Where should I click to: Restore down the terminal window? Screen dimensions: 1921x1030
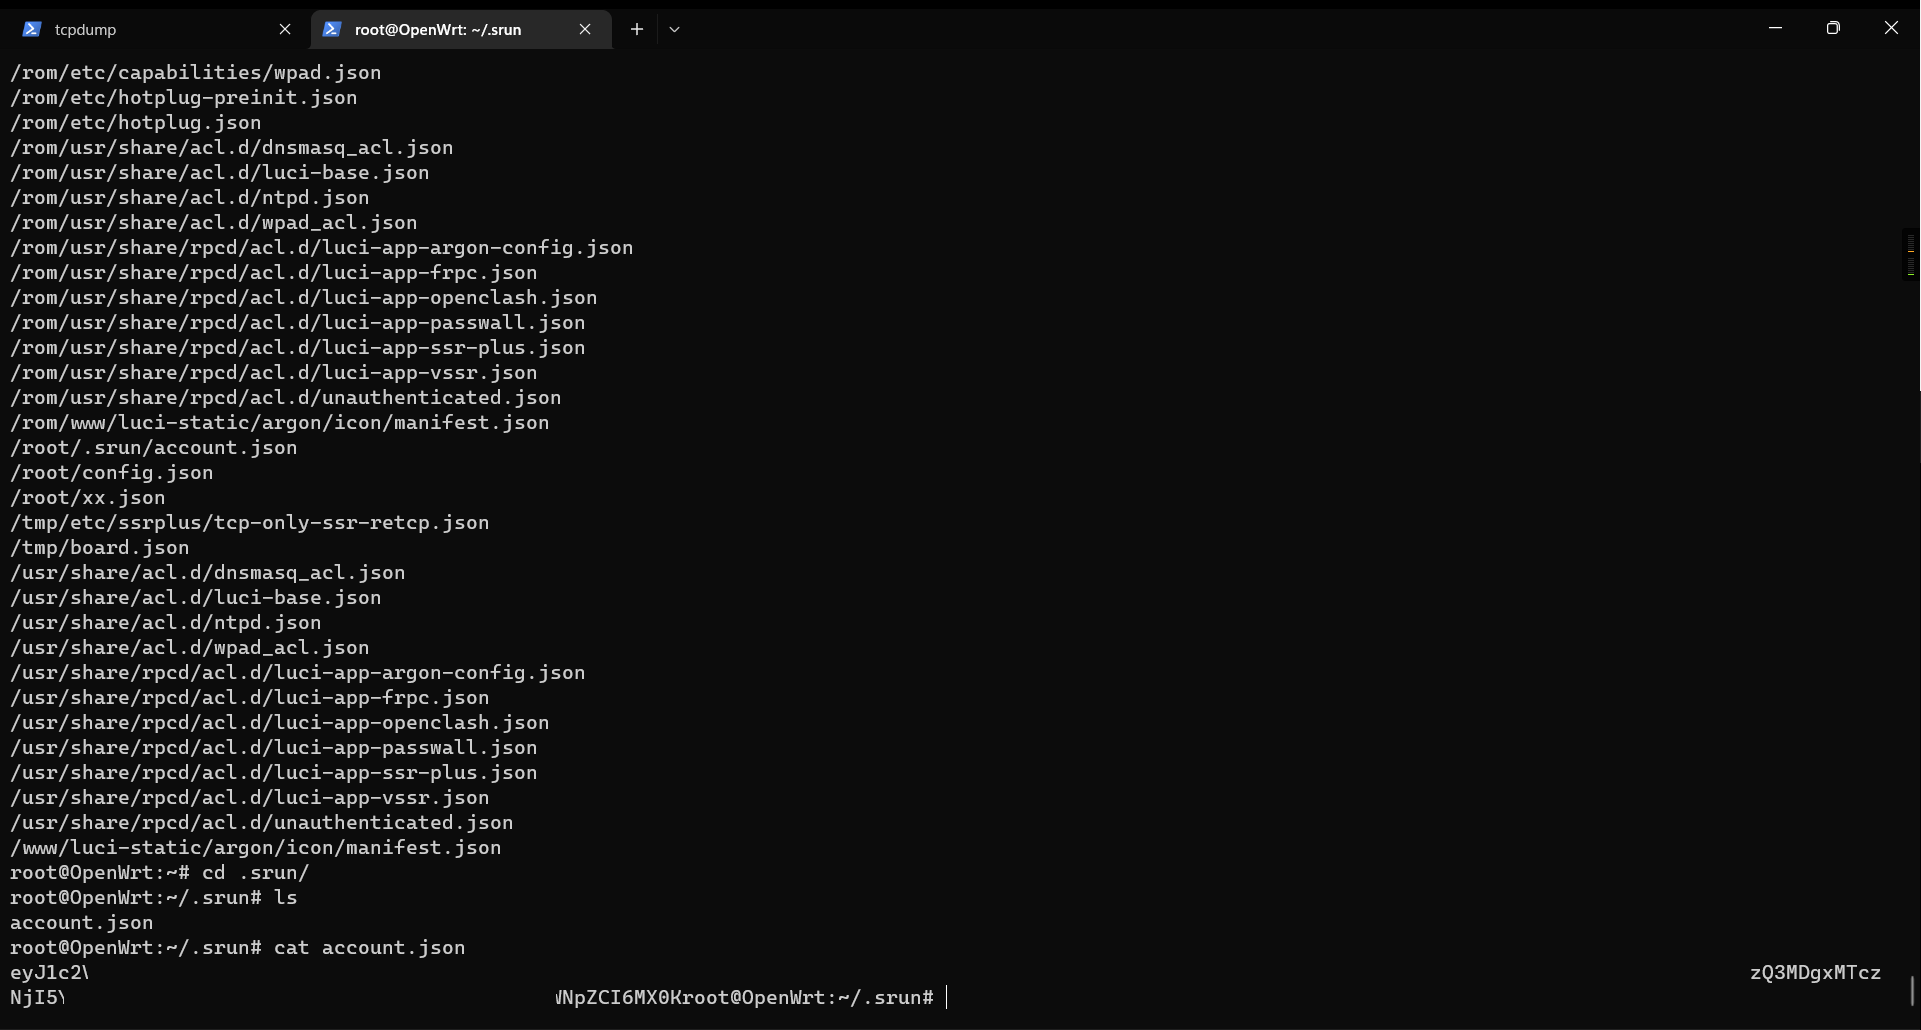1834,27
